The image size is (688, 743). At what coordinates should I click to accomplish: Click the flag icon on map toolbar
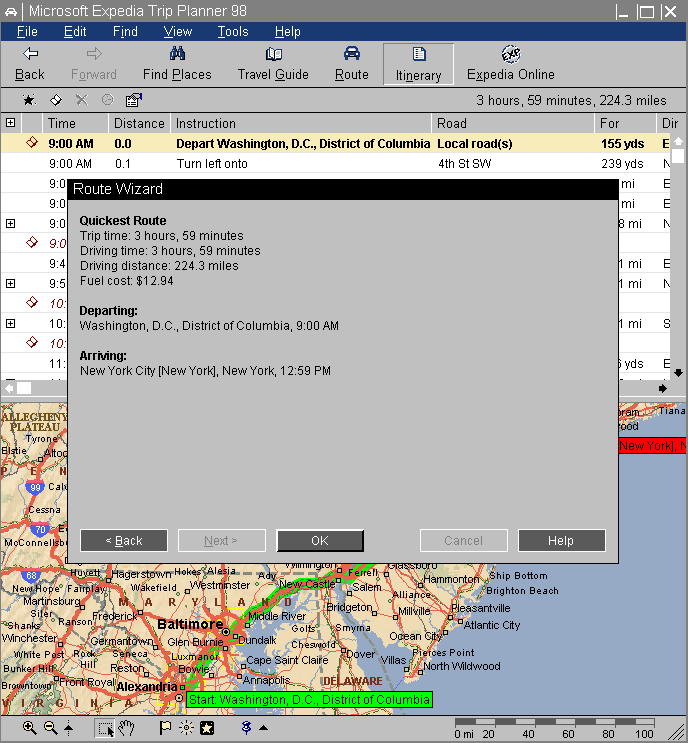click(x=165, y=728)
